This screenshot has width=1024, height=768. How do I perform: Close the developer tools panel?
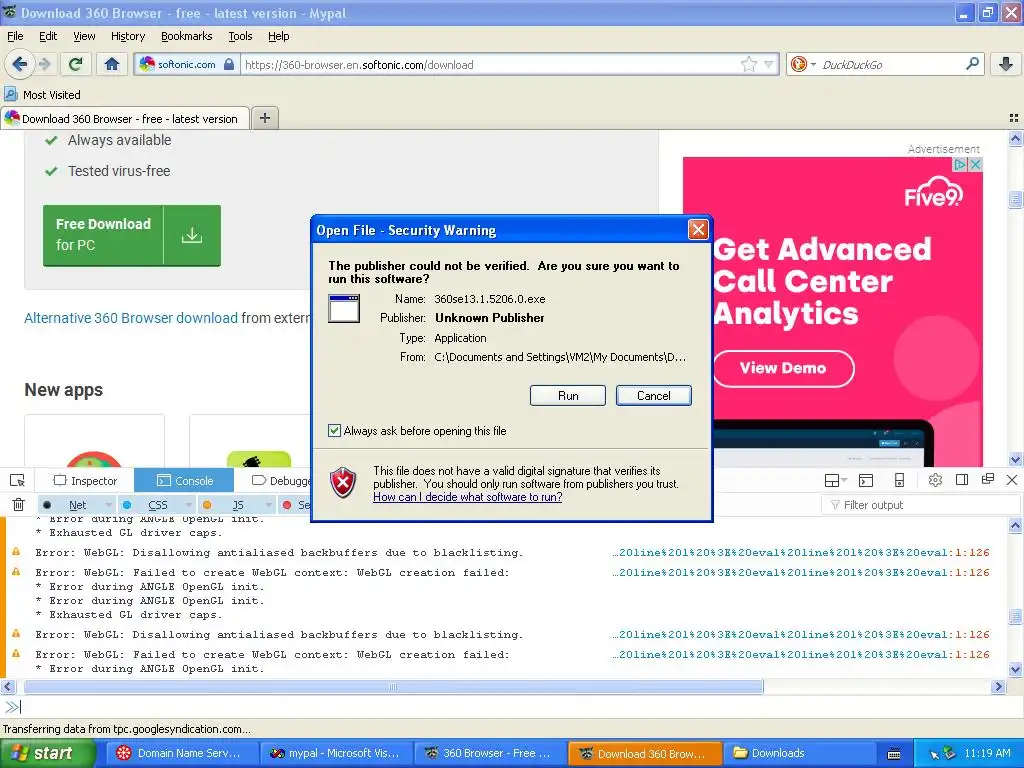point(1012,480)
